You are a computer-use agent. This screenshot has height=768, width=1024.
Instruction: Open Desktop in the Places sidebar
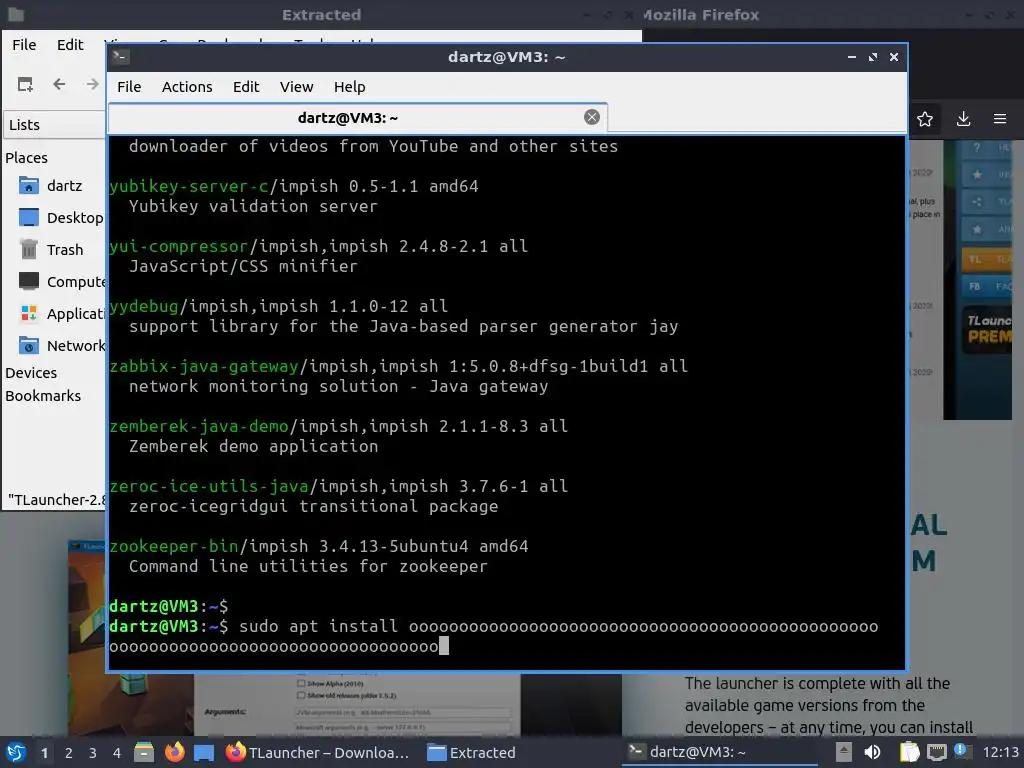click(x=60, y=218)
